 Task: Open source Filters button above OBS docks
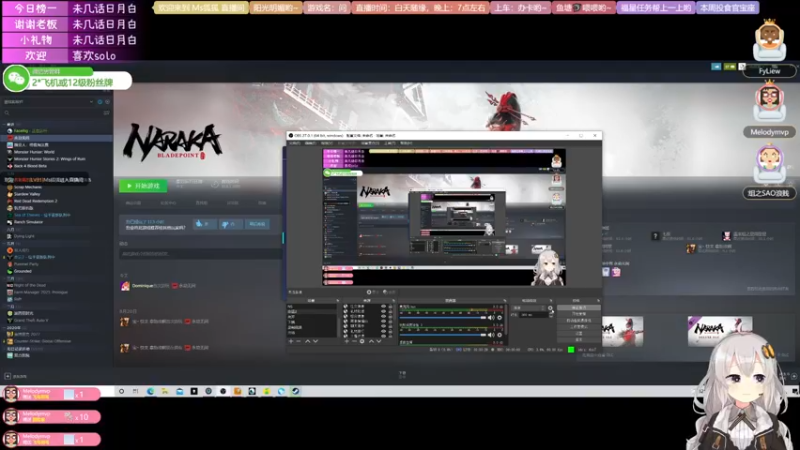390,292
